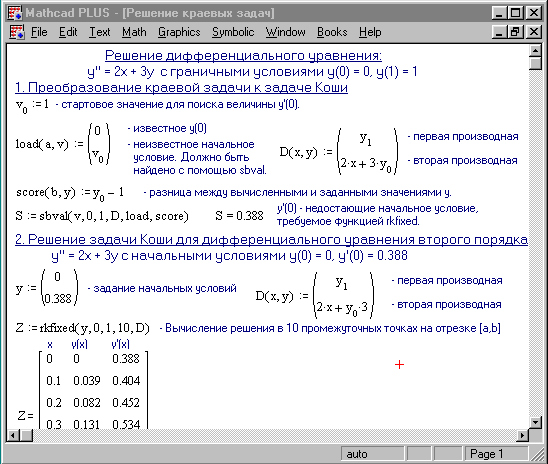Open the Text menu
The height and width of the screenshot is (464, 548).
click(x=100, y=32)
